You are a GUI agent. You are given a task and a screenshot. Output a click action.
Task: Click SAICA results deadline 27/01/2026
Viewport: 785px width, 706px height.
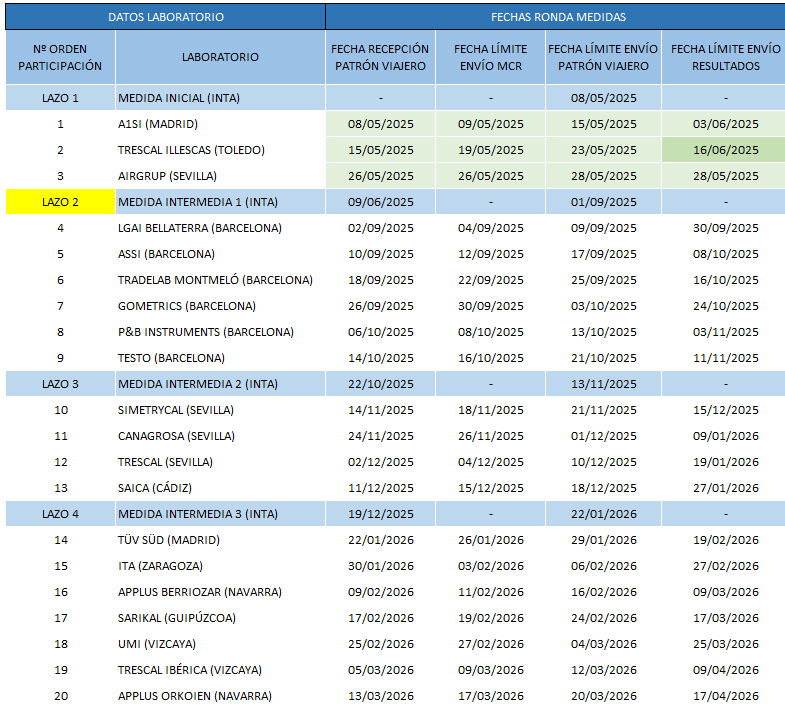coord(724,488)
